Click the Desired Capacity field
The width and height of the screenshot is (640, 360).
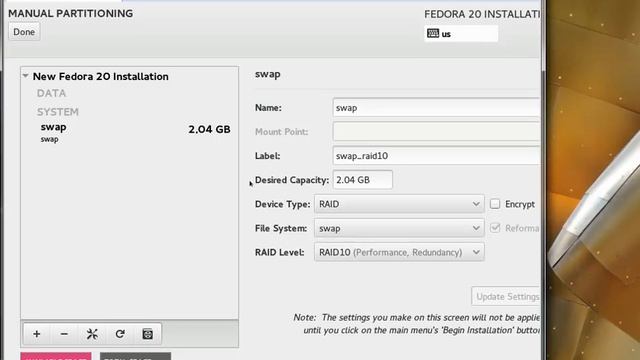[x=363, y=180]
